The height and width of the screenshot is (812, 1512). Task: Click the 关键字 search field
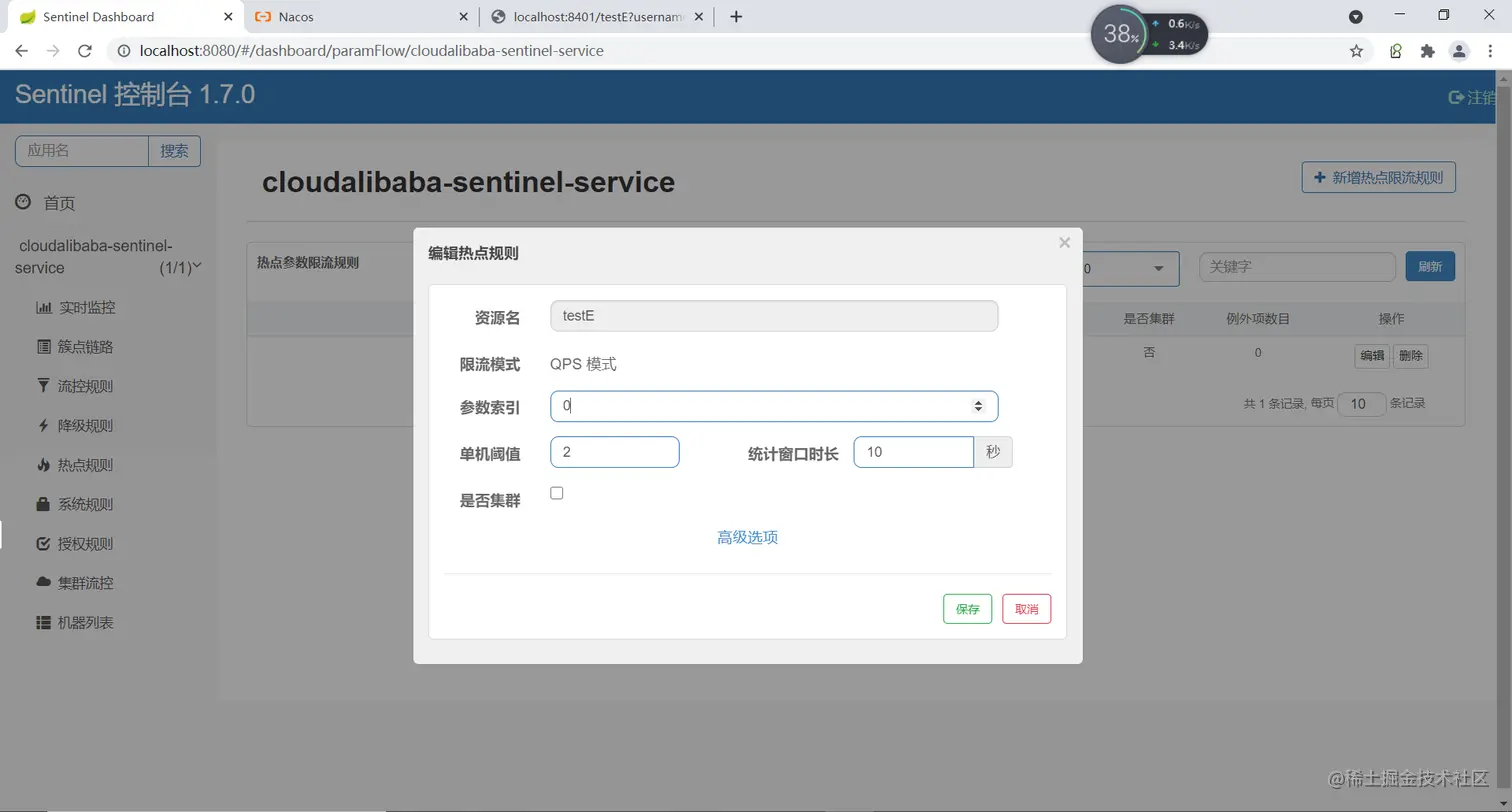[x=1297, y=267]
